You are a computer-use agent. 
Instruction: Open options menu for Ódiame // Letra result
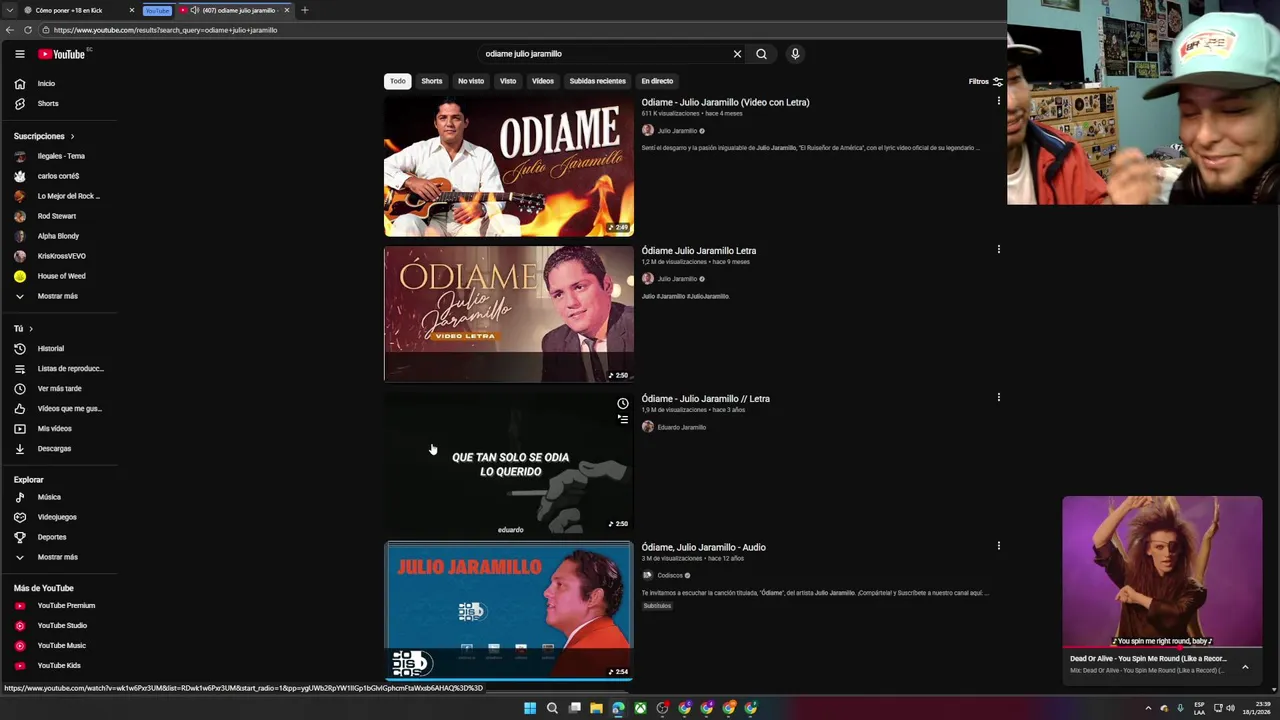click(x=998, y=397)
